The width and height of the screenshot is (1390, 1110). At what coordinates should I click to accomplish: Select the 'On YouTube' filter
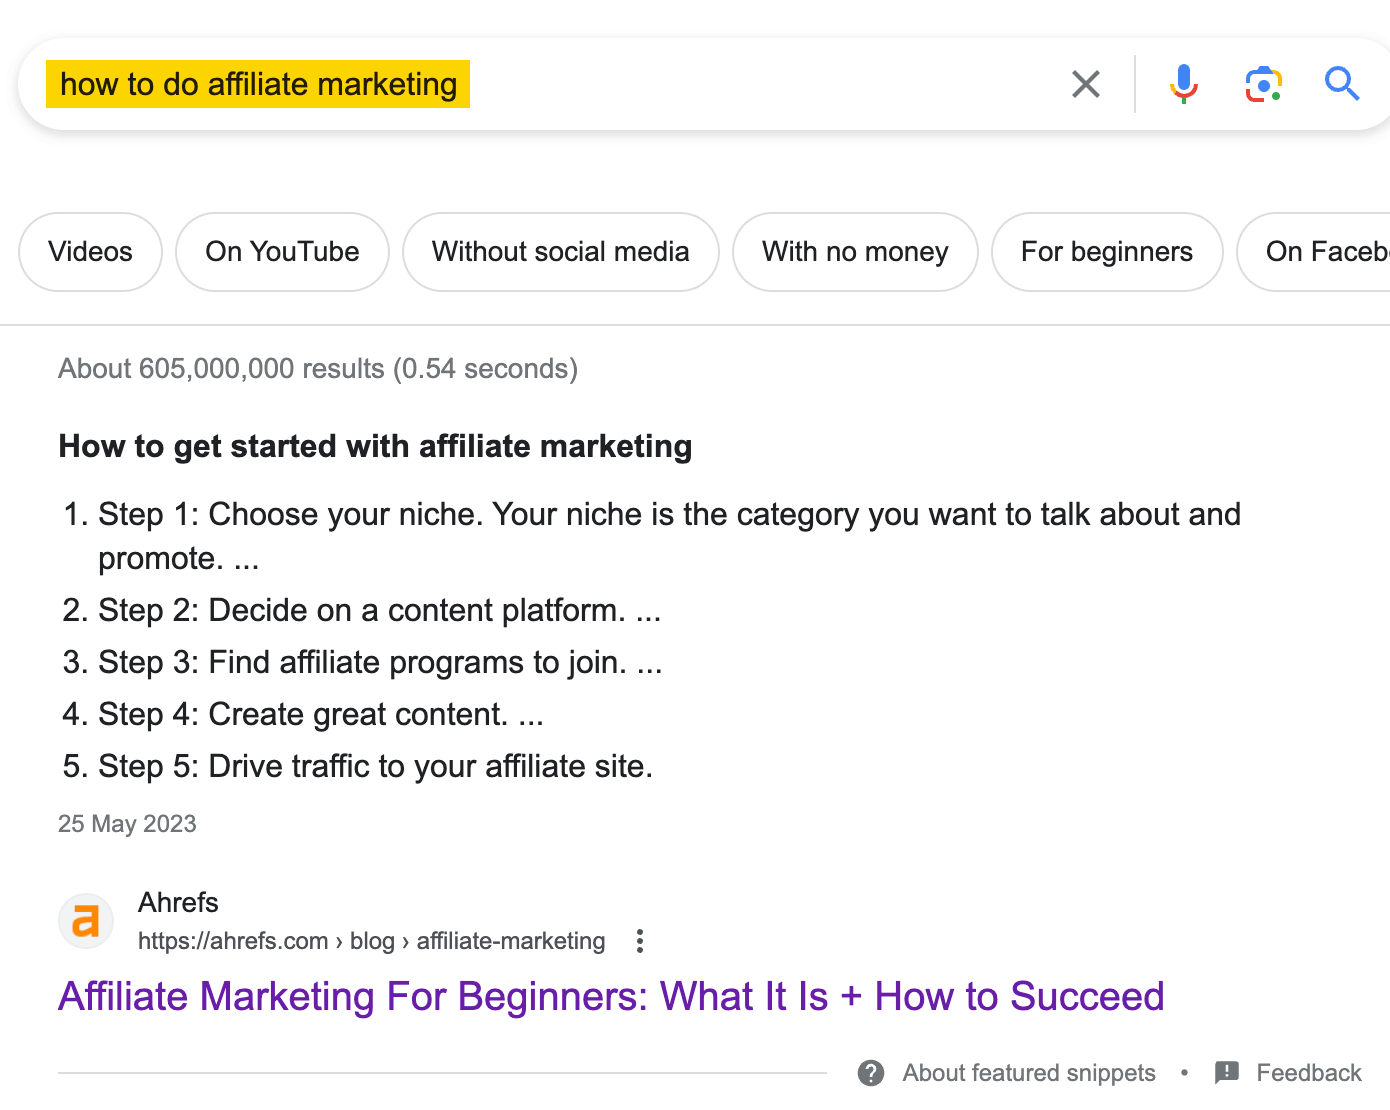pyautogui.click(x=282, y=252)
